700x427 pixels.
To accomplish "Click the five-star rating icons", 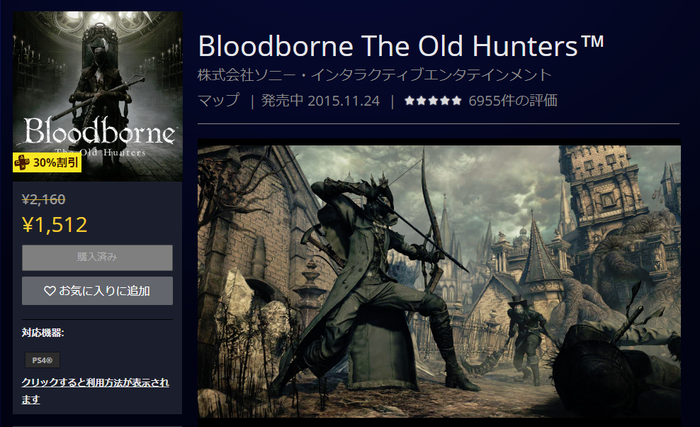I will 433,100.
